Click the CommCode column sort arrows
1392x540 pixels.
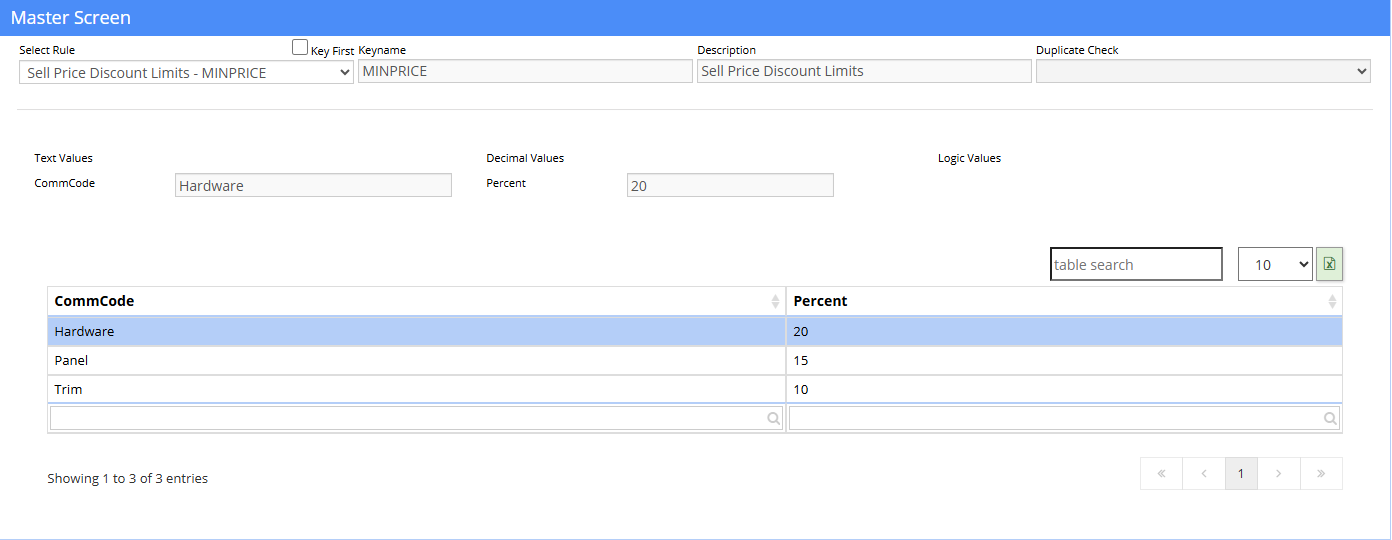775,301
